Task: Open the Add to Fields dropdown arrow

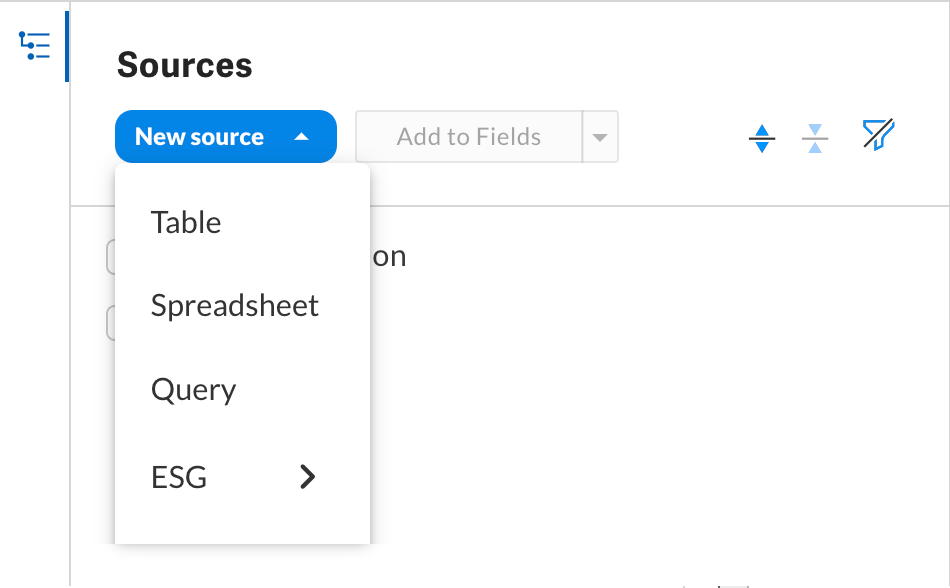Action: (x=600, y=137)
